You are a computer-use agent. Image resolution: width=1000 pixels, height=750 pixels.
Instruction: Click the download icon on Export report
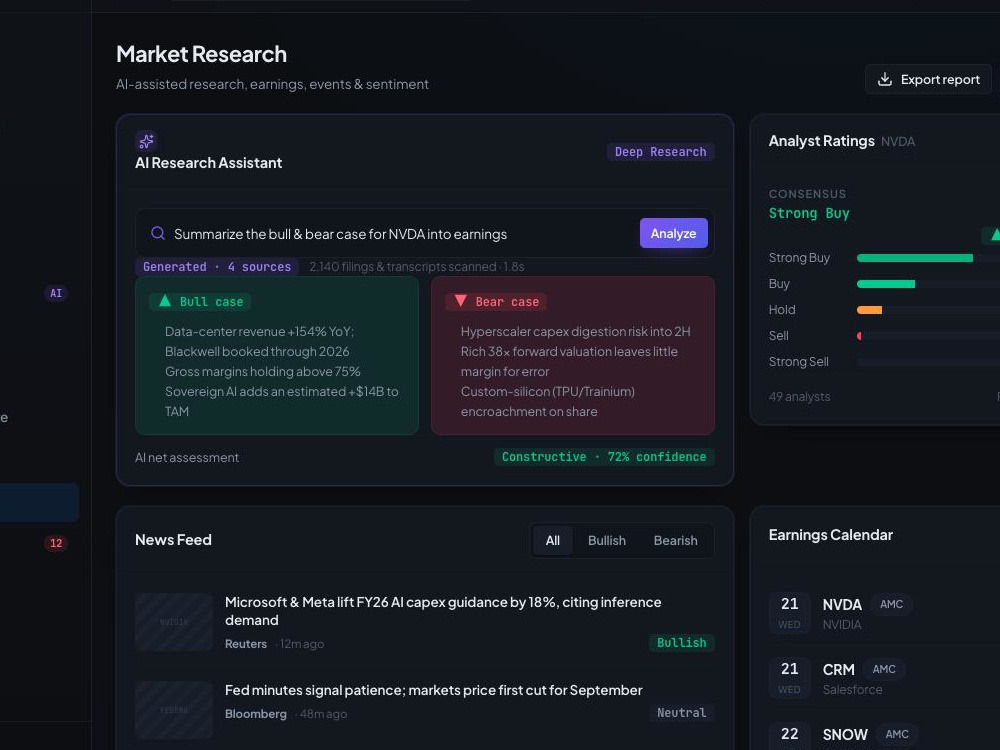point(885,79)
